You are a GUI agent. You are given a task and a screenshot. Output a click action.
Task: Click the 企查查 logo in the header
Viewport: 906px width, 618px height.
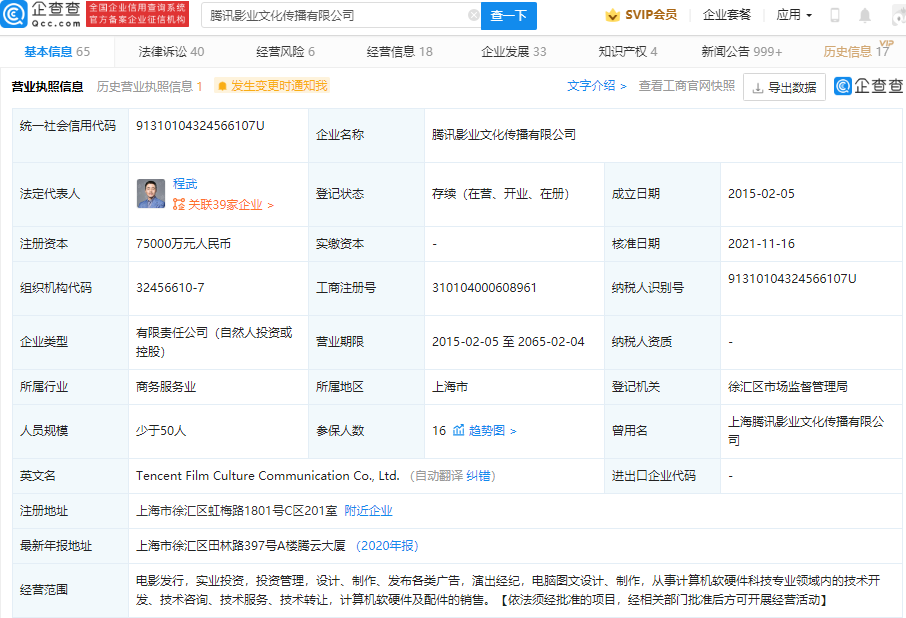pyautogui.click(x=42, y=15)
